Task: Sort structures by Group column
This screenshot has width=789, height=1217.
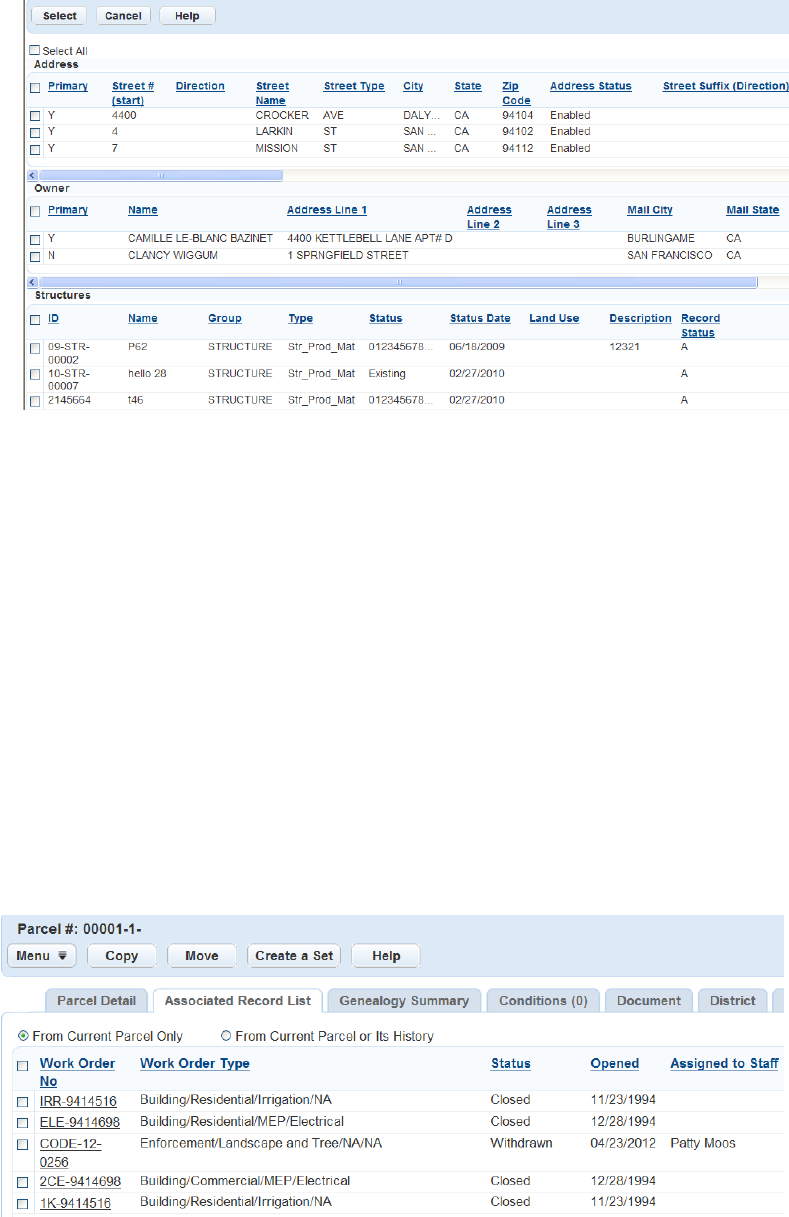Action: click(x=225, y=318)
